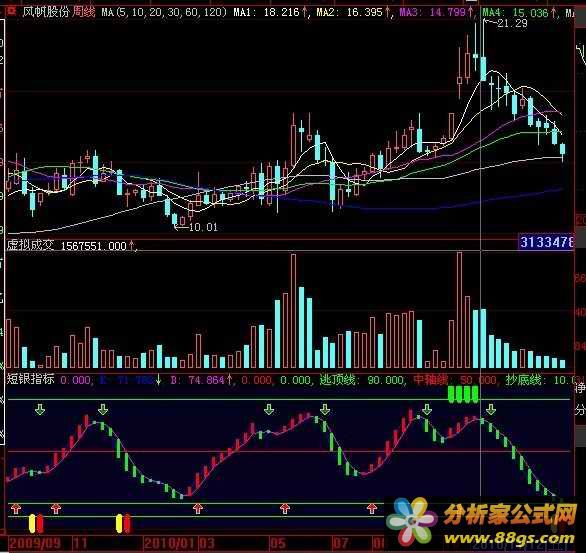Click the D: 74.864 indicator value
The width and height of the screenshot is (586, 553).
(x=201, y=380)
